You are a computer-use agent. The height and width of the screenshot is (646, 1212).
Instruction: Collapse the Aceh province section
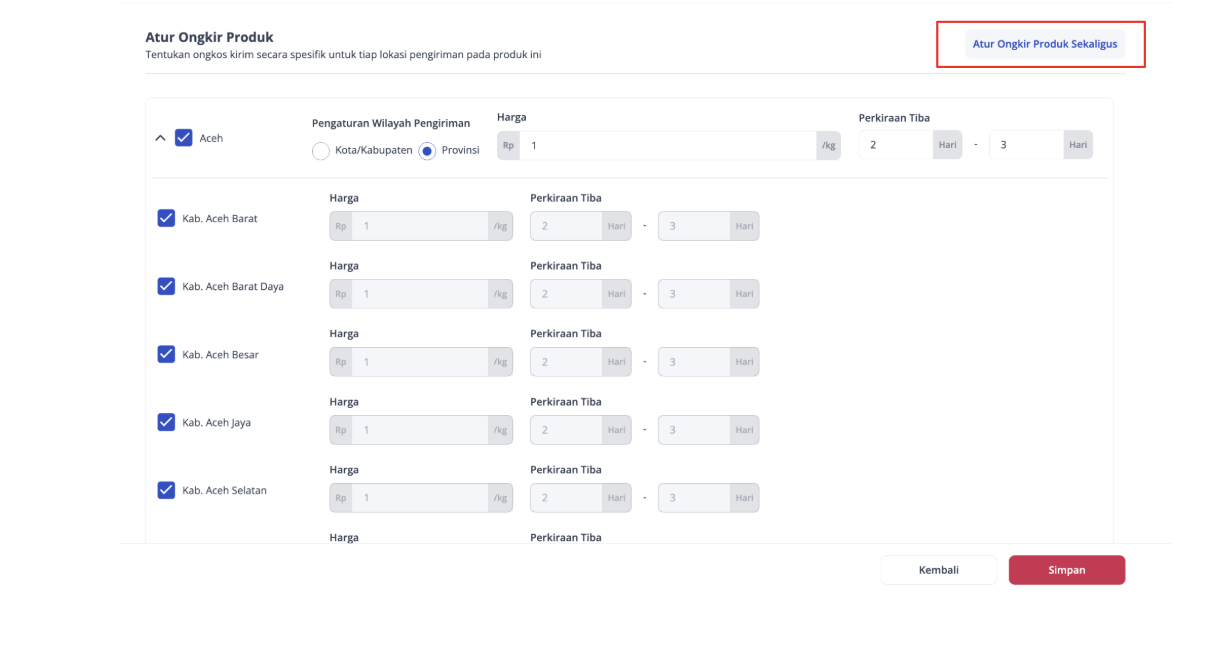coord(160,138)
